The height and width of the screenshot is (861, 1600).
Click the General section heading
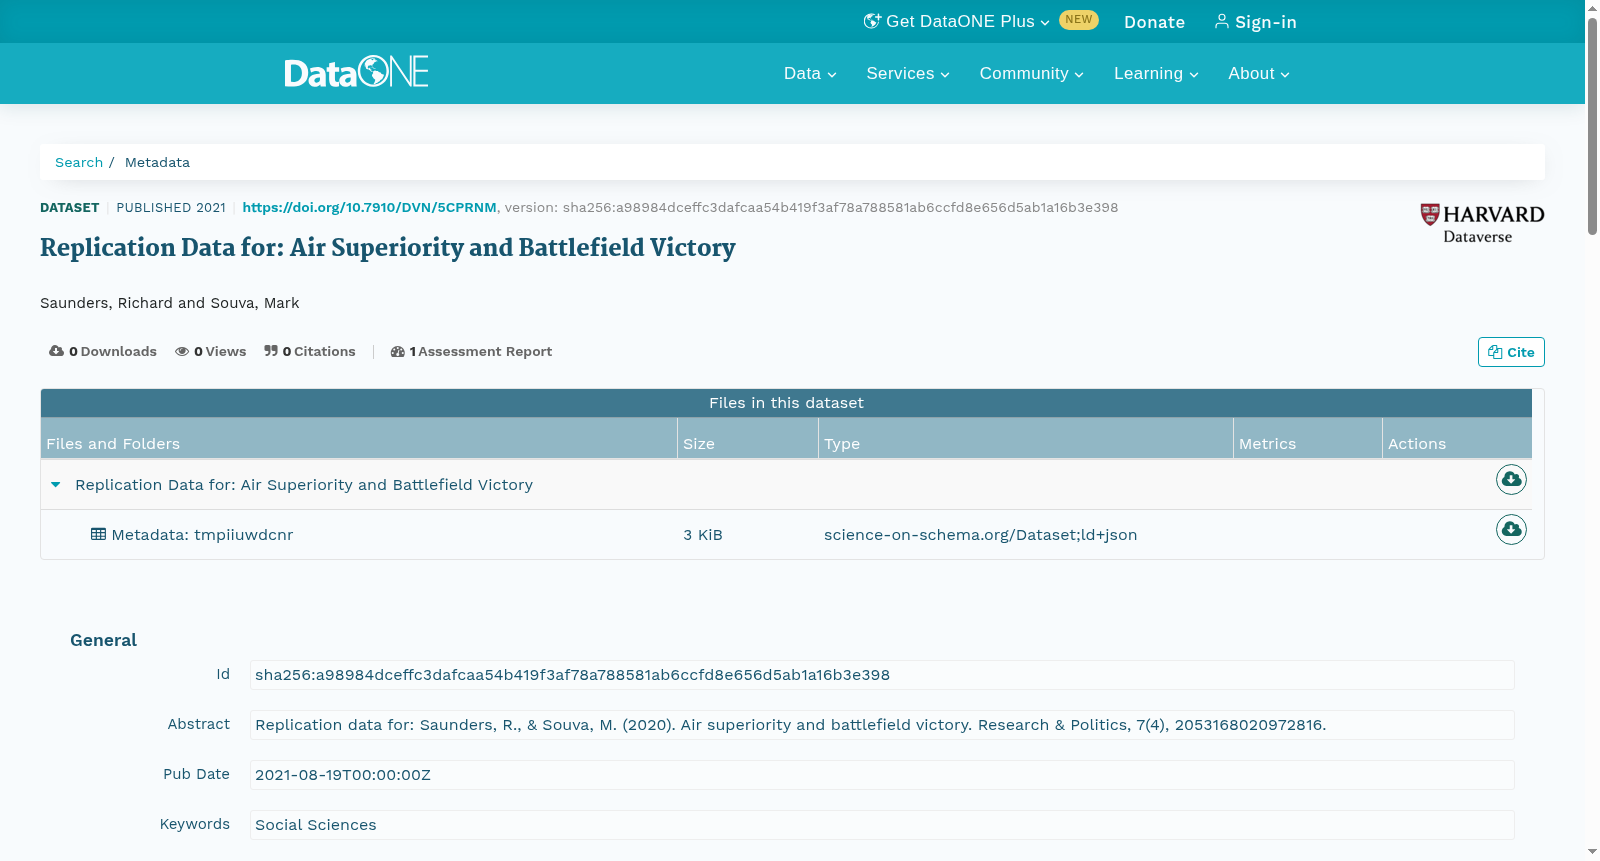click(103, 640)
